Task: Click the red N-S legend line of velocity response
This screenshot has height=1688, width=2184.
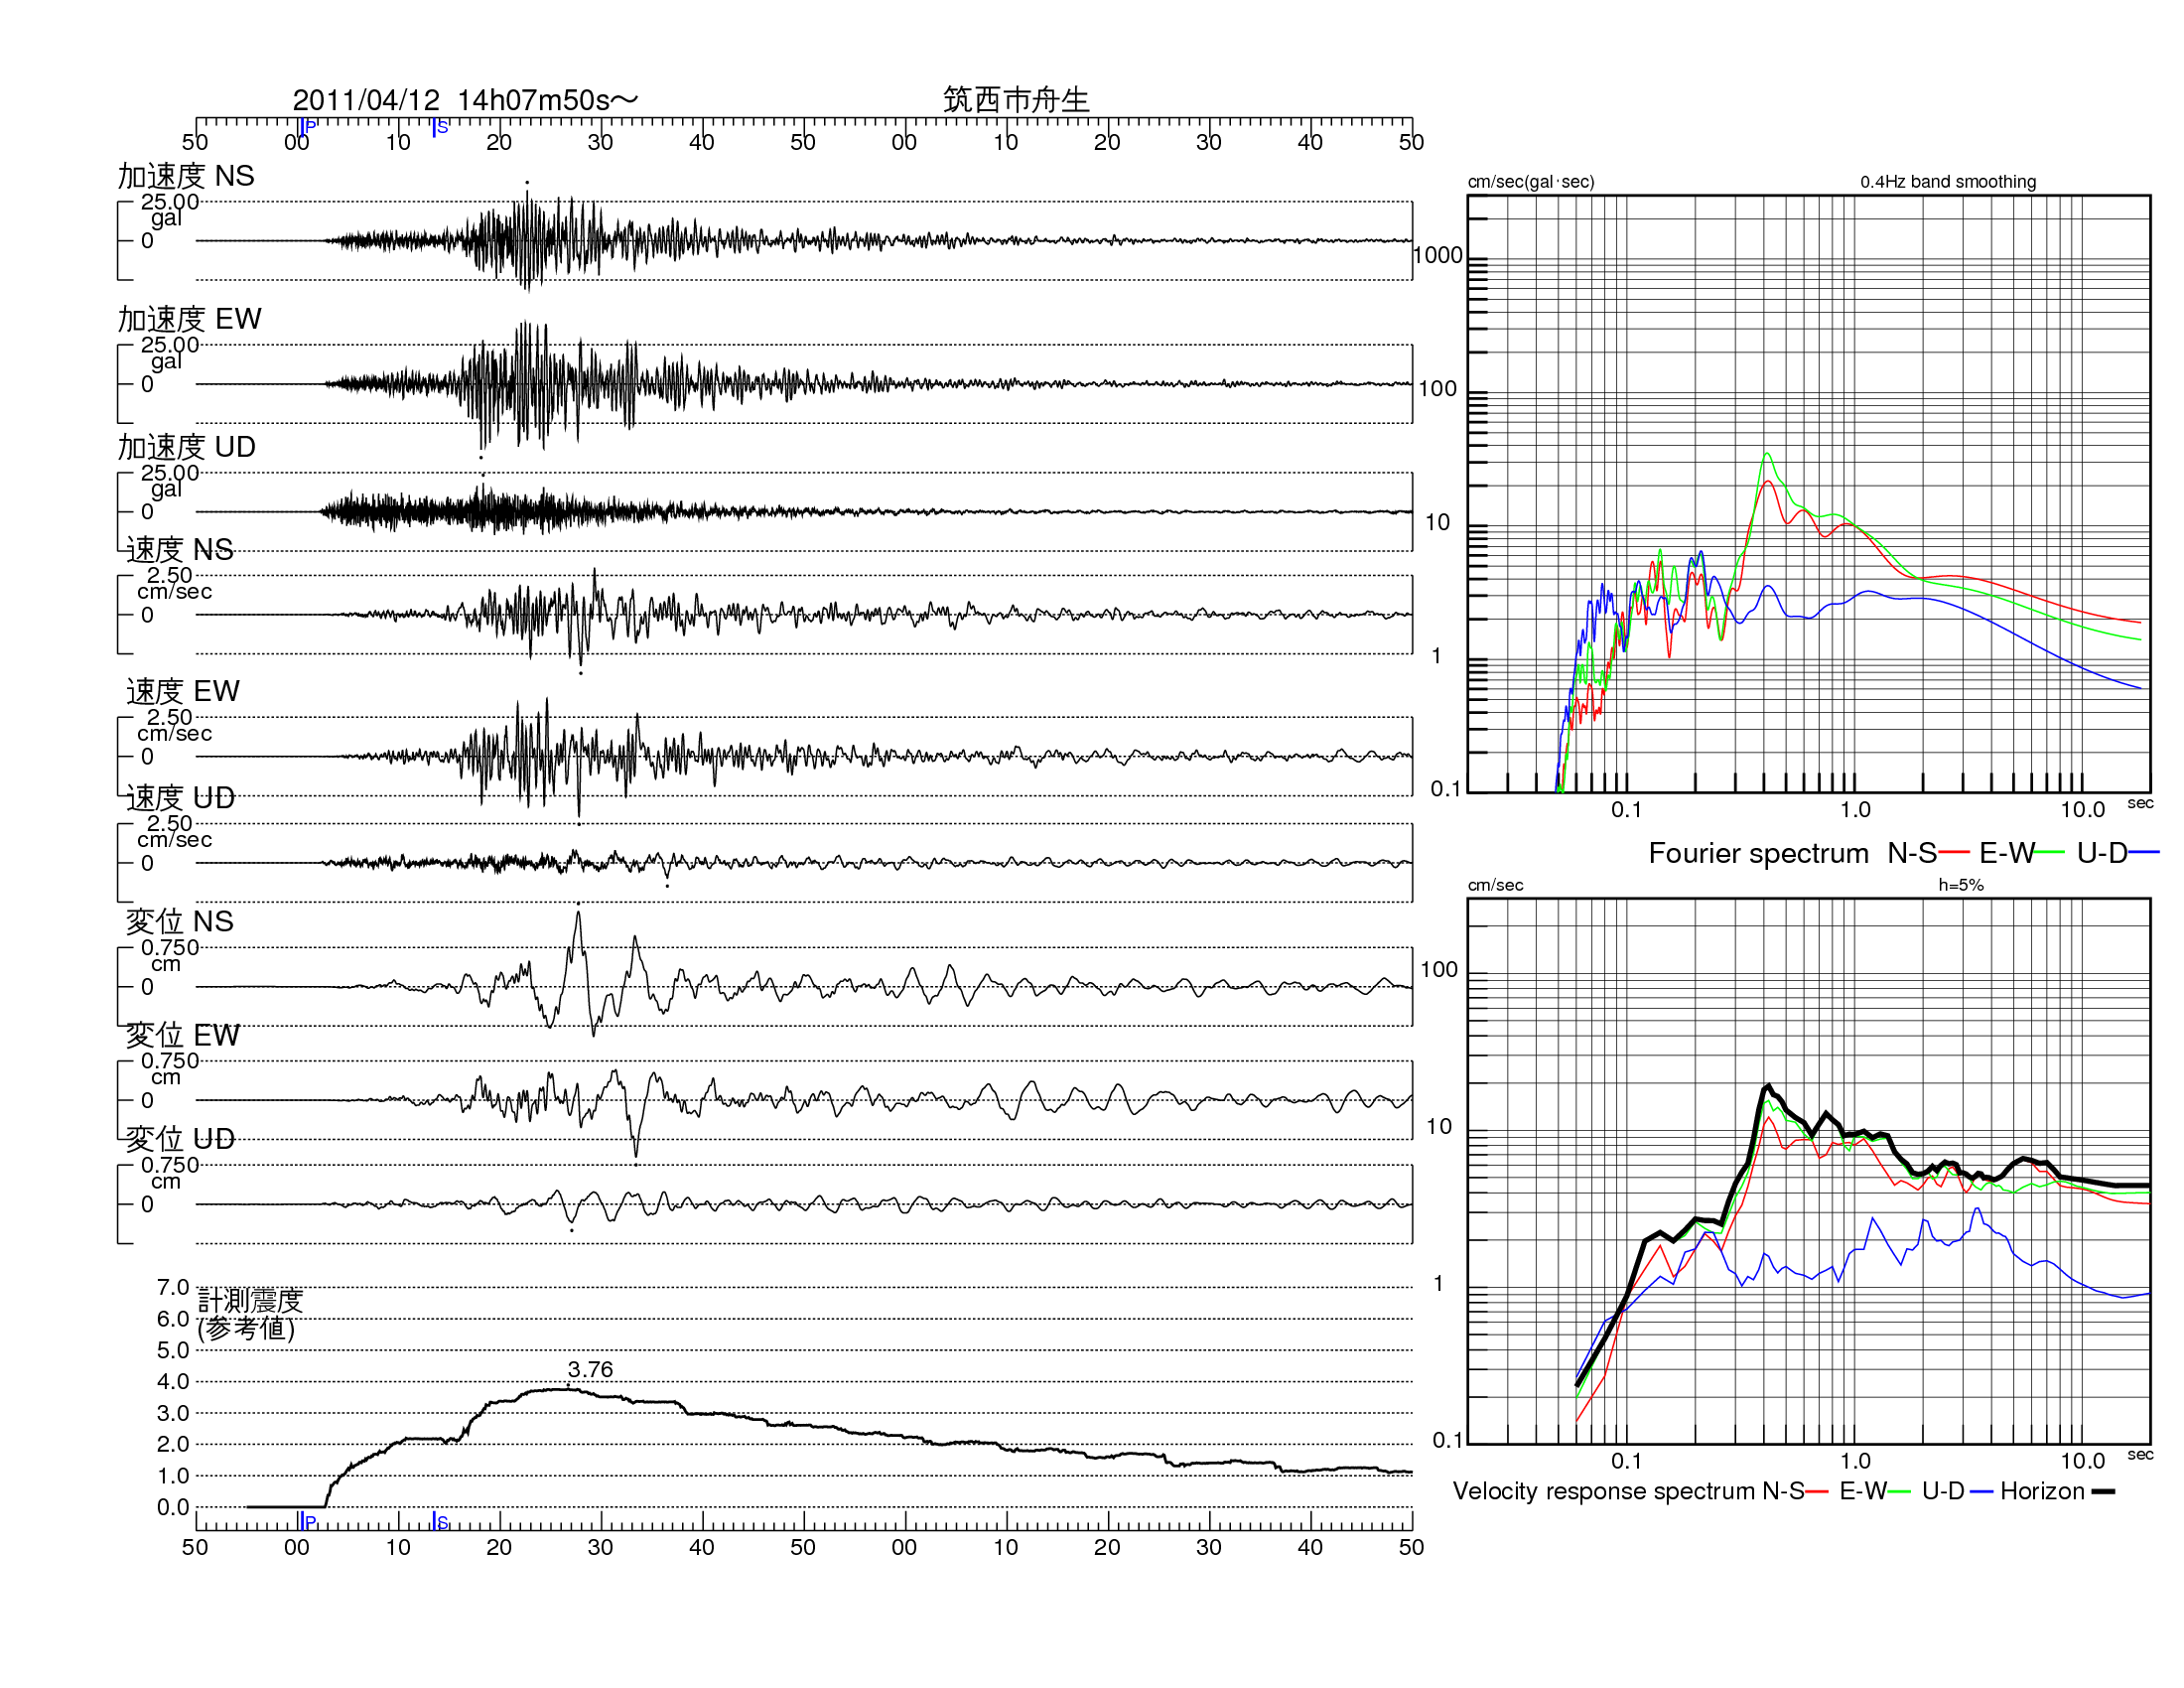Action: 1817,1492
